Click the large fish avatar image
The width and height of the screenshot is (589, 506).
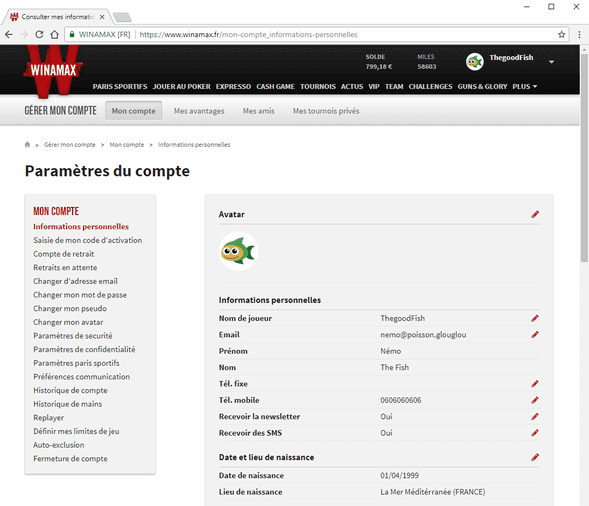pos(238,251)
